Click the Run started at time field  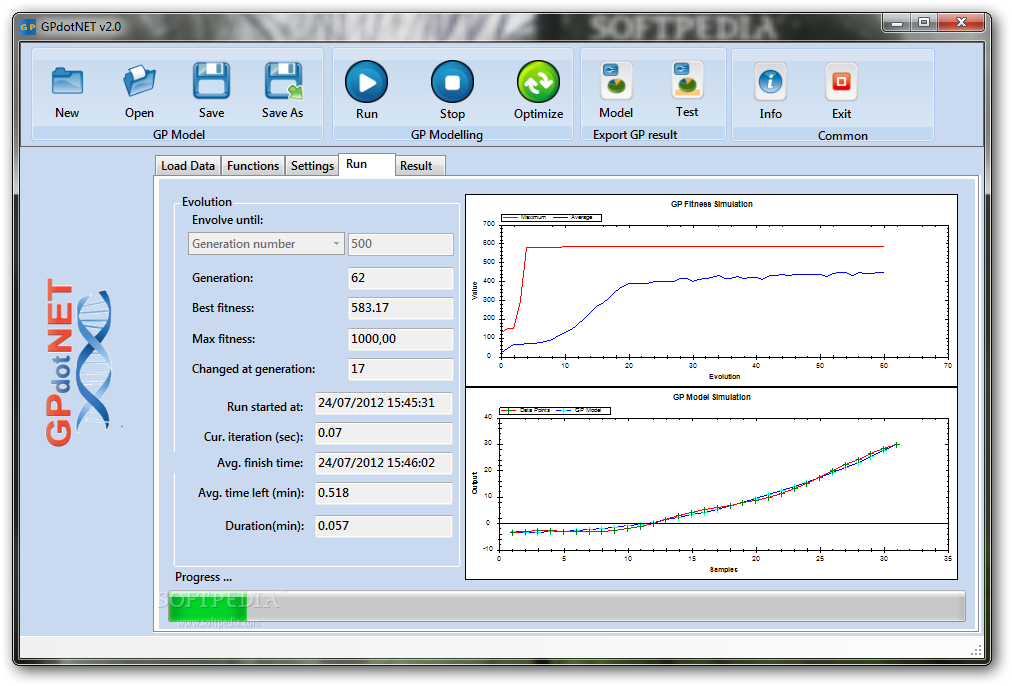383,403
